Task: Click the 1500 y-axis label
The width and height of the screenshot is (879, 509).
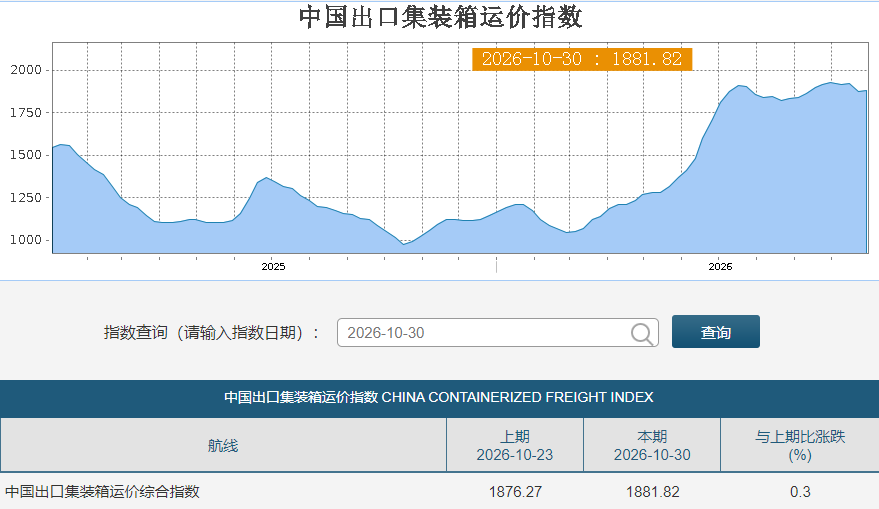Action: tap(26, 155)
